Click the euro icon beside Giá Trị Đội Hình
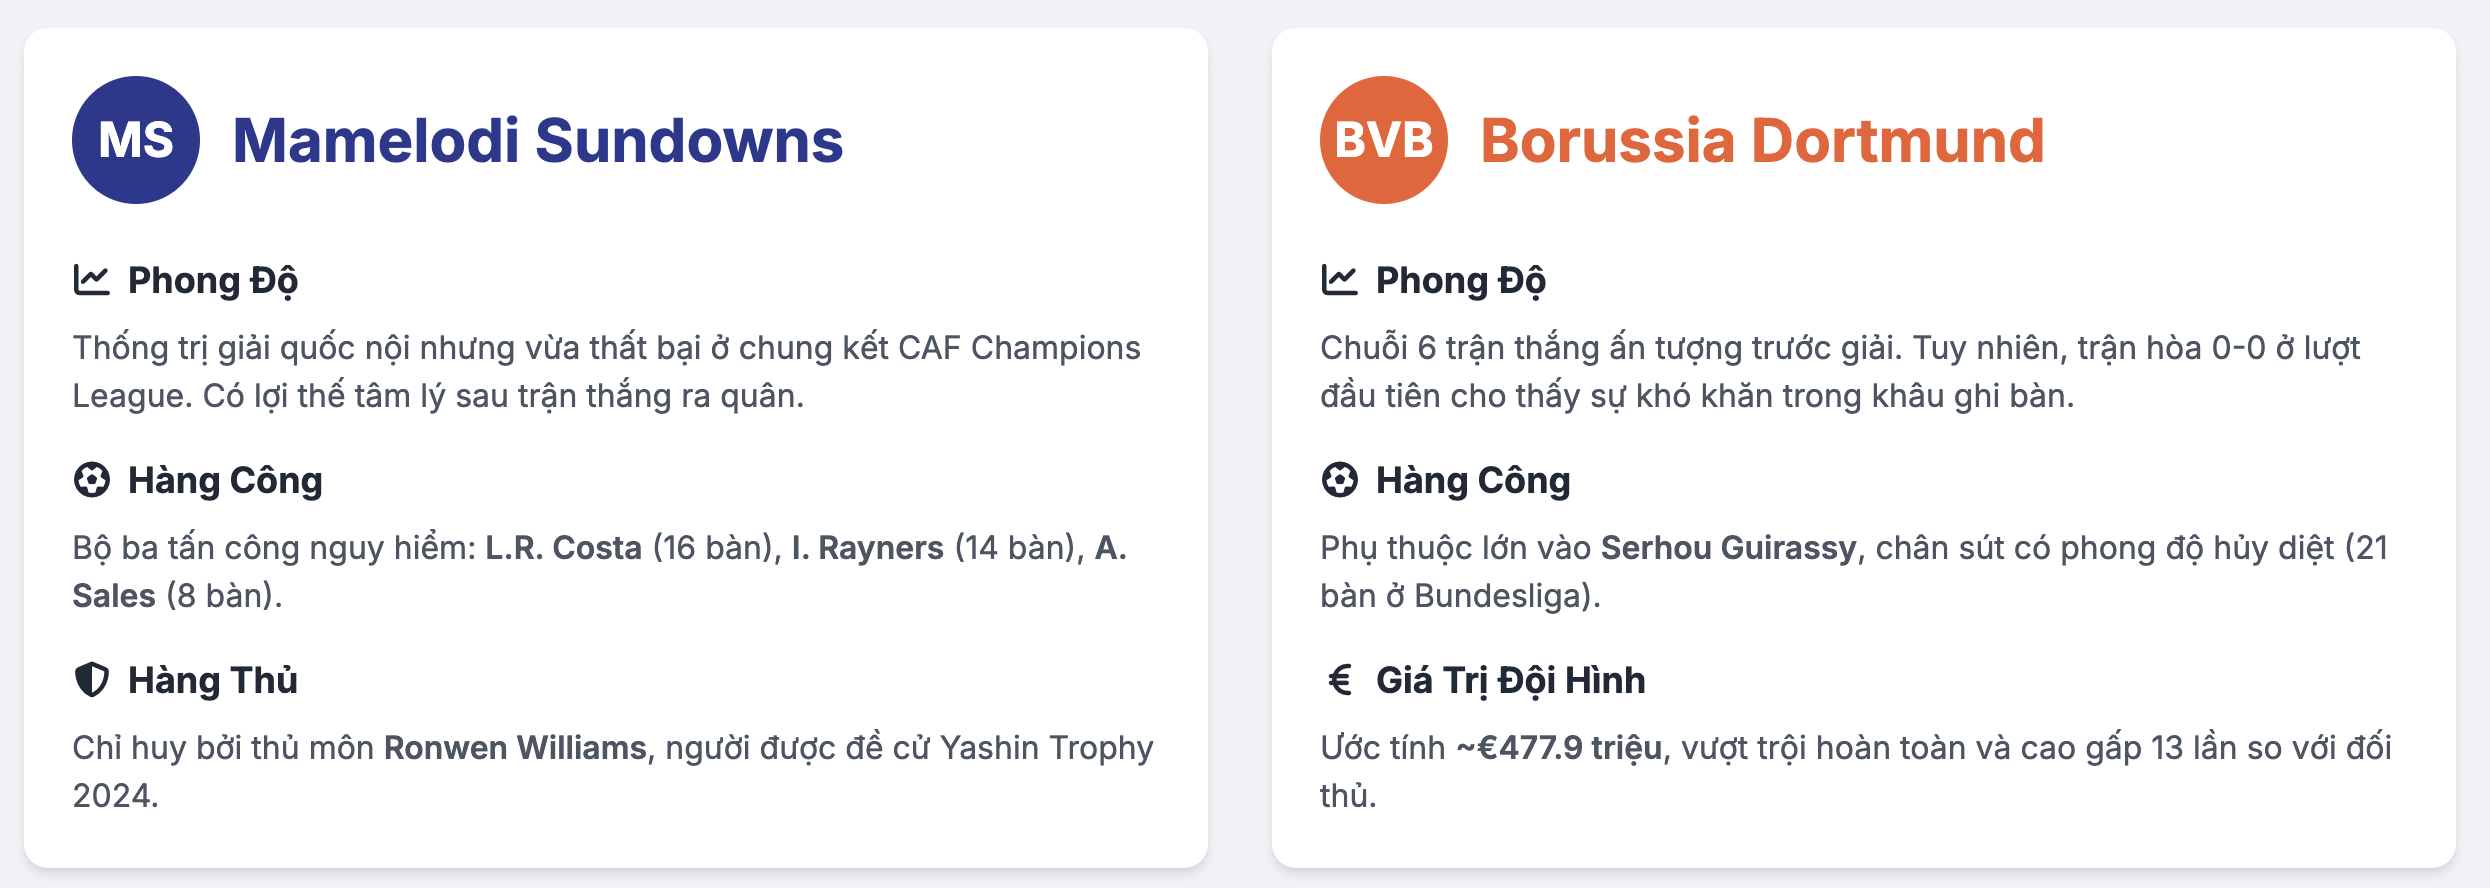2490x888 pixels. [x=1340, y=680]
